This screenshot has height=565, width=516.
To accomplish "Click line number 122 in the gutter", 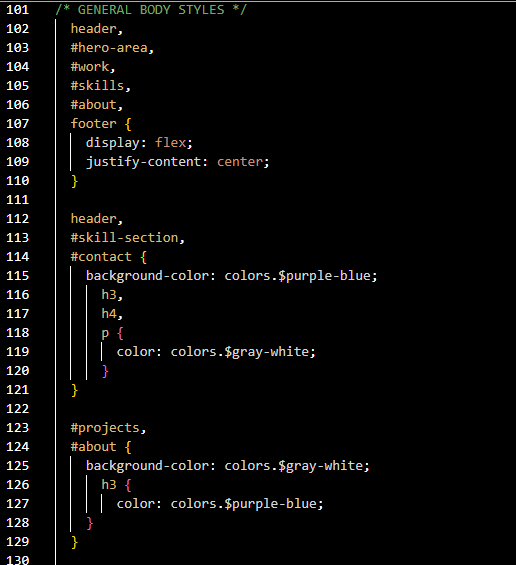I will (x=17, y=409).
